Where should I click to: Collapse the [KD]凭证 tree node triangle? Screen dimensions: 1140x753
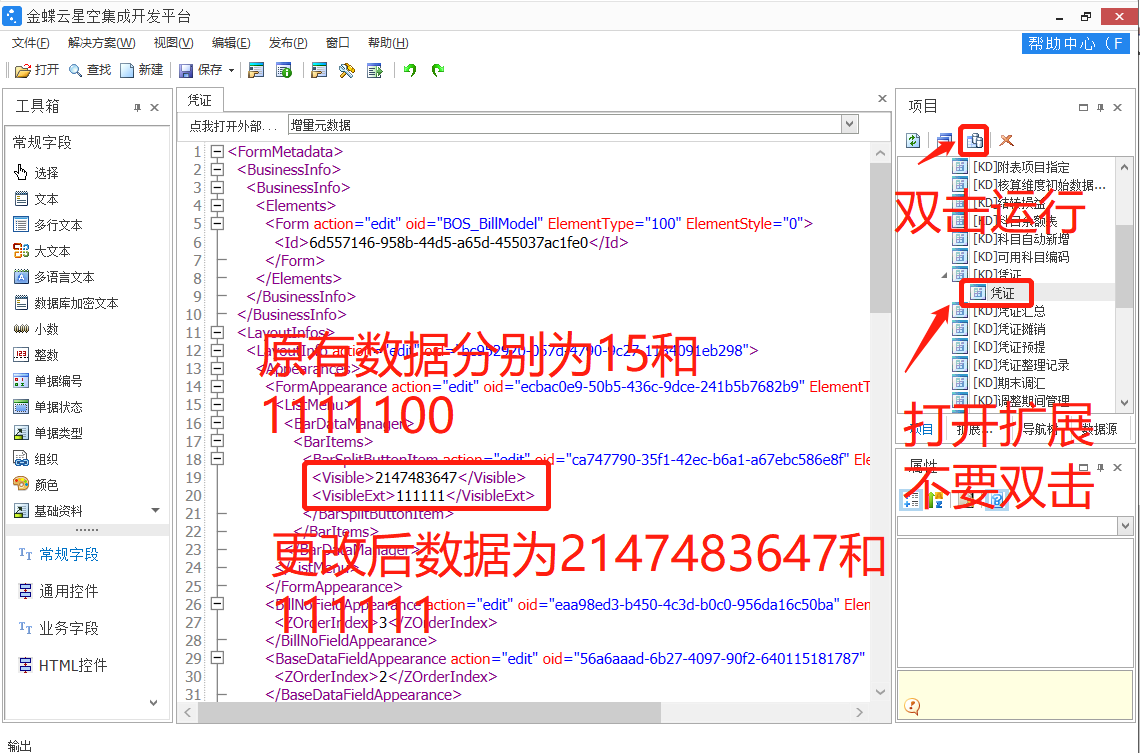pyautogui.click(x=944, y=275)
